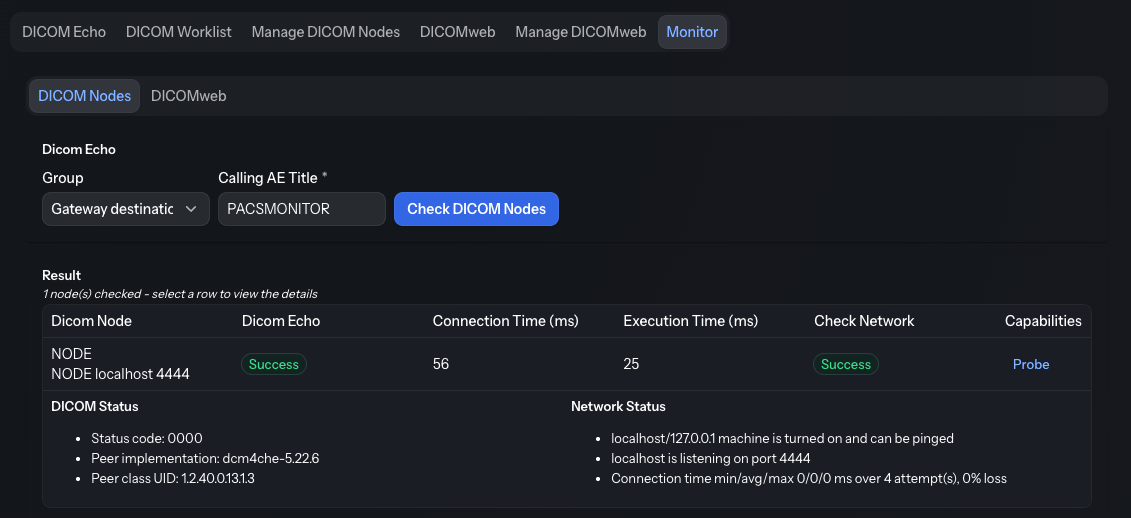The height and width of the screenshot is (518, 1131).
Task: Click the 1 node(s) checked hint text
Action: [x=180, y=294]
